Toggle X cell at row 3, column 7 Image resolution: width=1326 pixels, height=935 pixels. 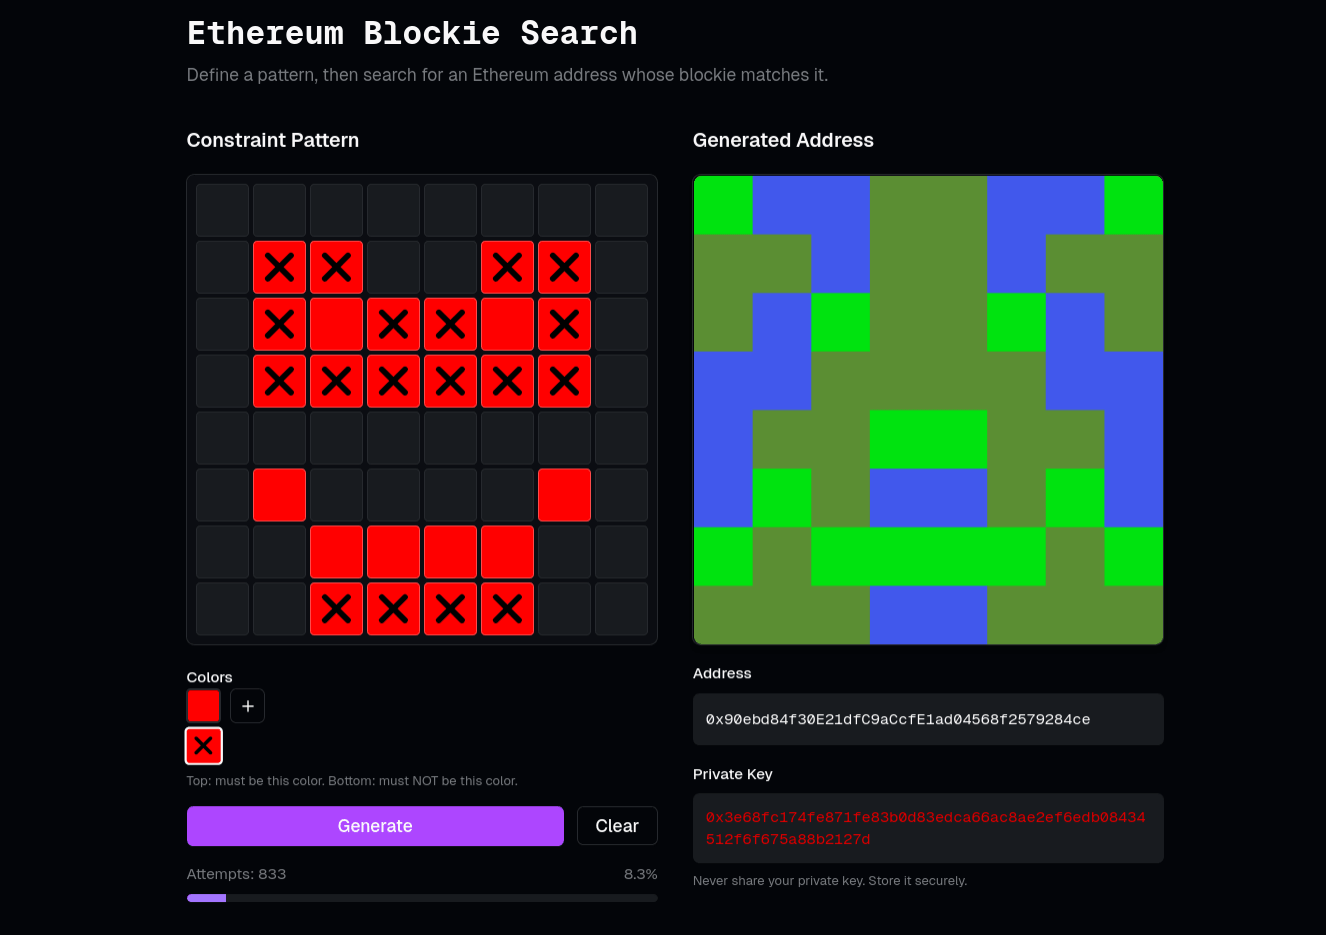point(564,324)
